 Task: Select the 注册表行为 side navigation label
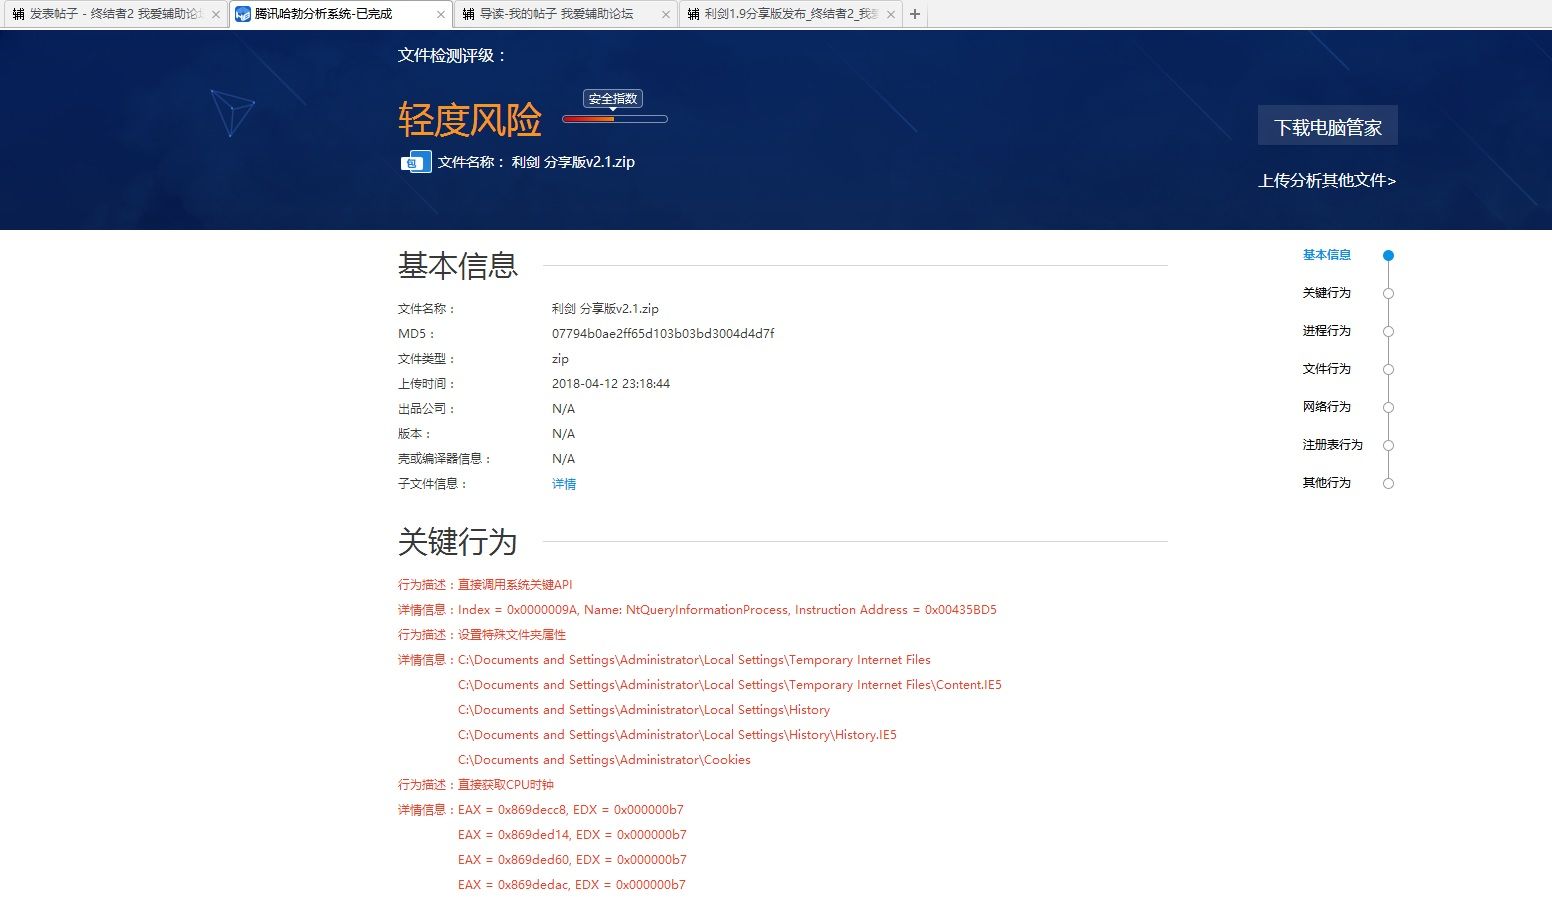(1332, 445)
